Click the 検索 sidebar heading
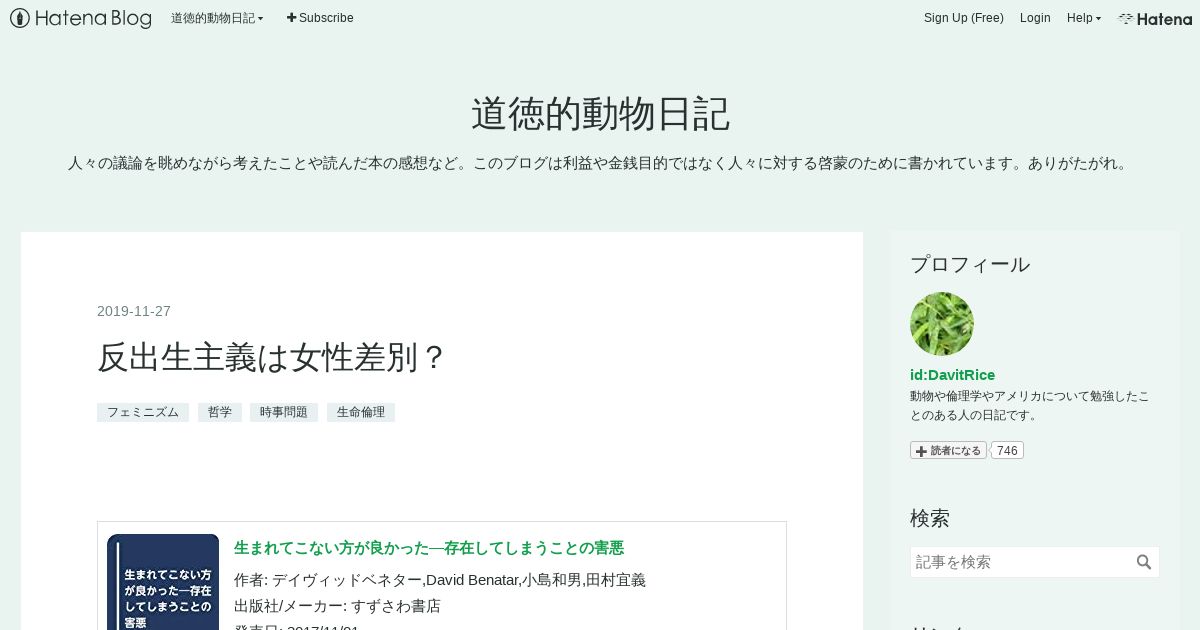The width and height of the screenshot is (1200, 630). coord(930,518)
